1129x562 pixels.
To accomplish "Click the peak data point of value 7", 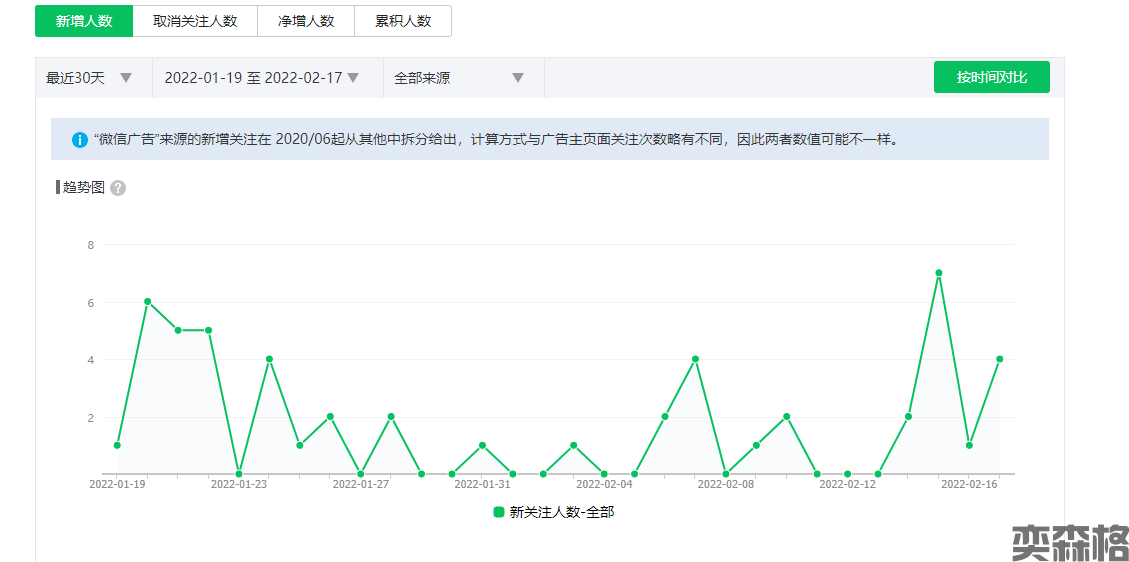I will coord(939,273).
